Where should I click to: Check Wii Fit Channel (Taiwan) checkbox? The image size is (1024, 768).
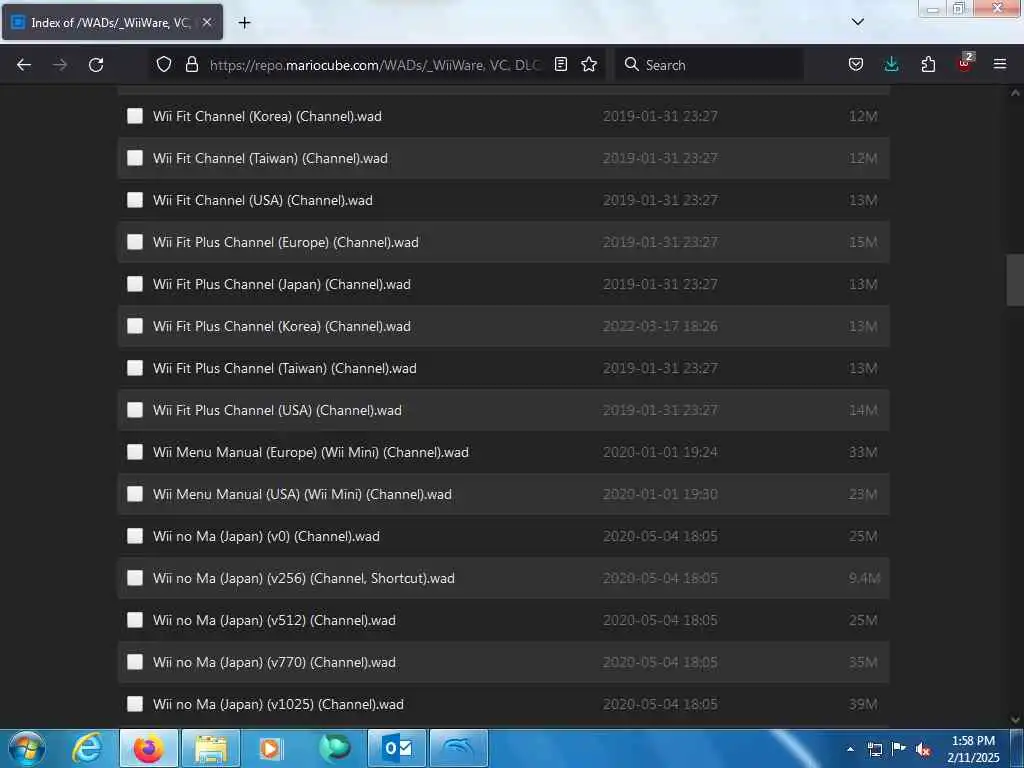[x=135, y=158]
